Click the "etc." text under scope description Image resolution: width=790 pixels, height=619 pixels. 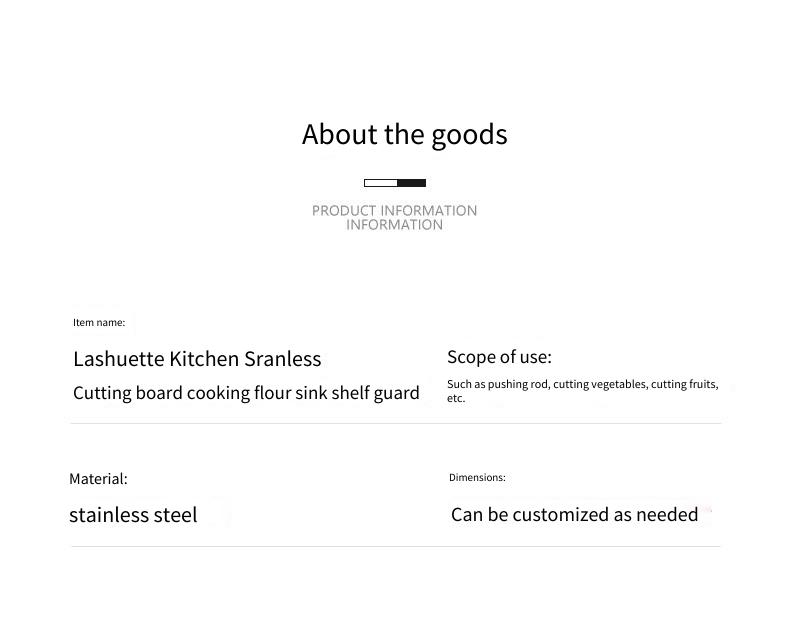(456, 398)
